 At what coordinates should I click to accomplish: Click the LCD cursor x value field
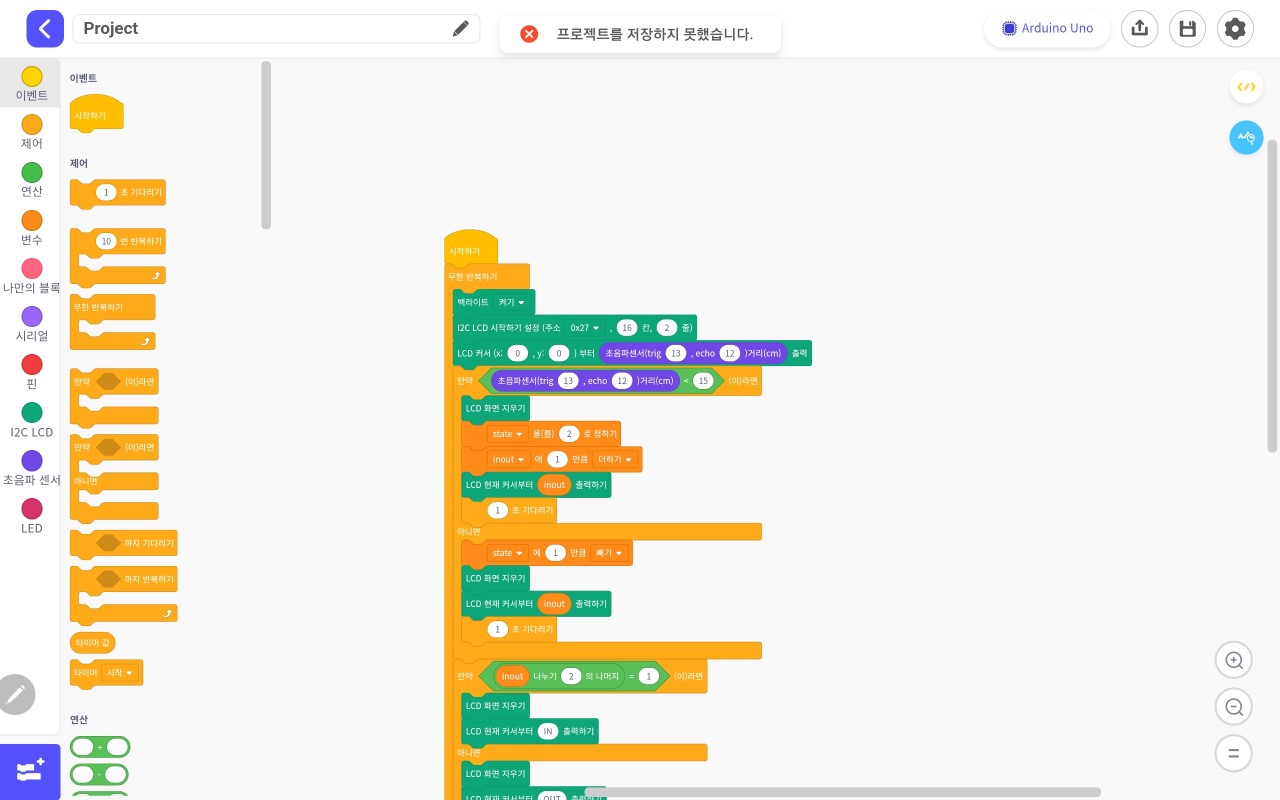click(x=517, y=353)
